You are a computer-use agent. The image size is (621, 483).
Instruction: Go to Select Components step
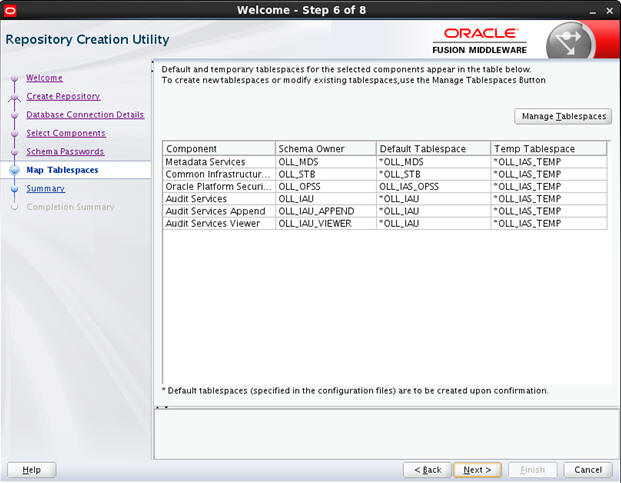66,133
